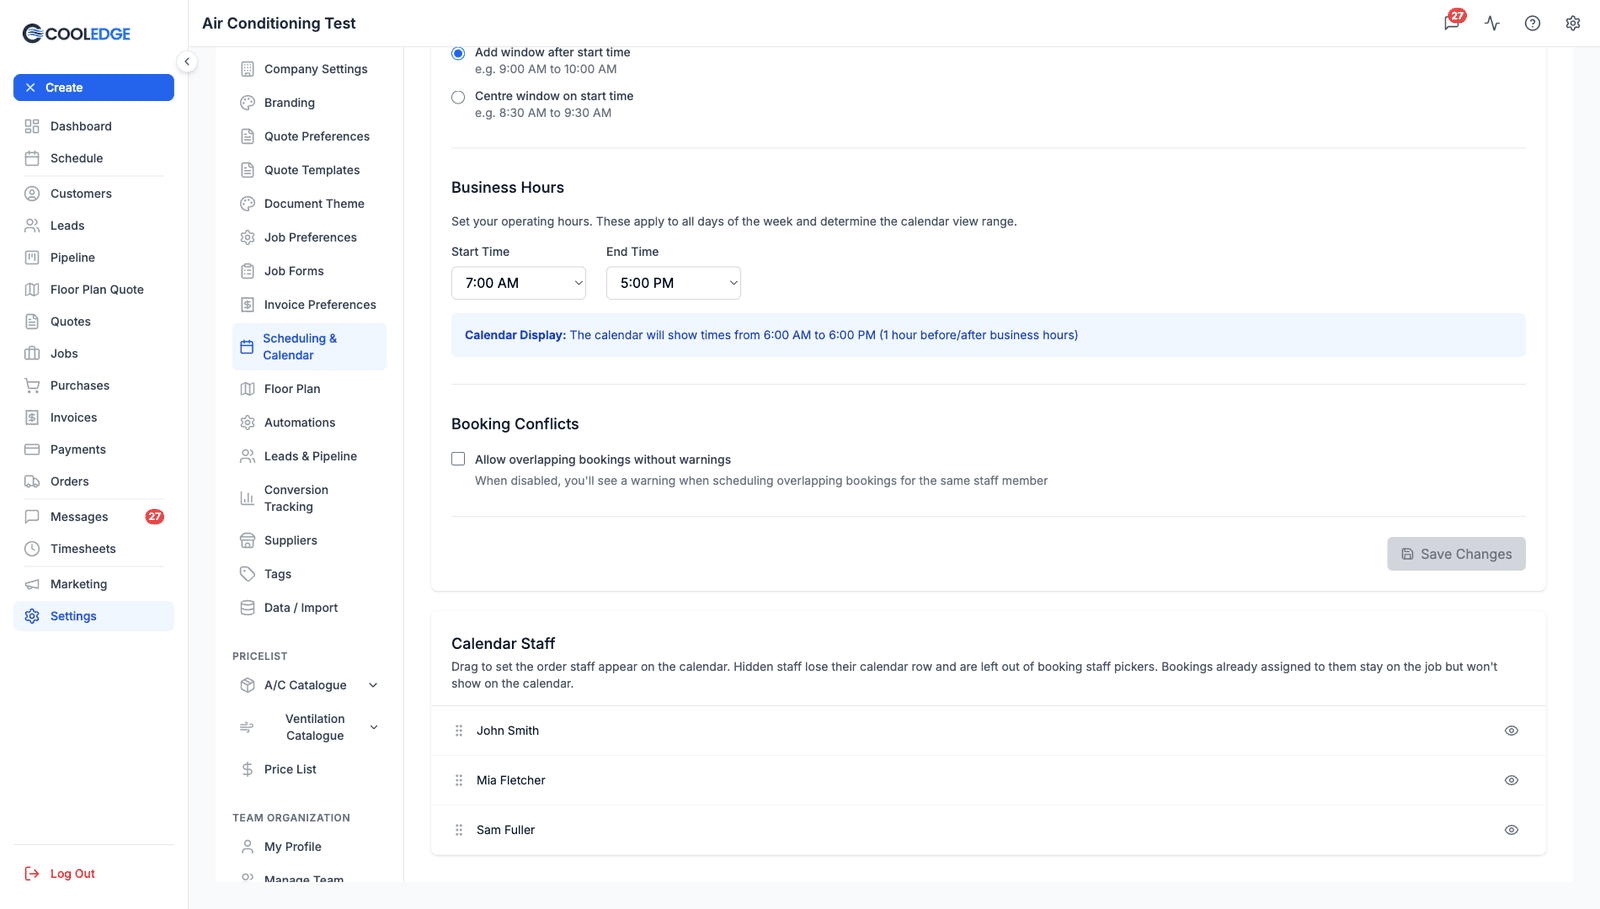Open Suppliers settings page
Viewport: 1600px width, 909px height.
coord(309,541)
